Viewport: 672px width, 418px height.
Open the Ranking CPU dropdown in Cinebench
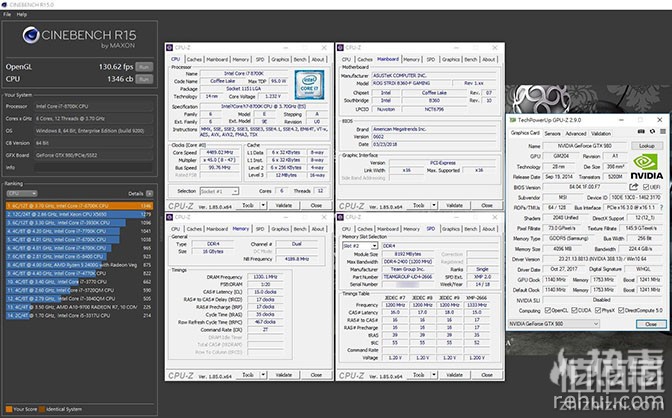[22, 193]
